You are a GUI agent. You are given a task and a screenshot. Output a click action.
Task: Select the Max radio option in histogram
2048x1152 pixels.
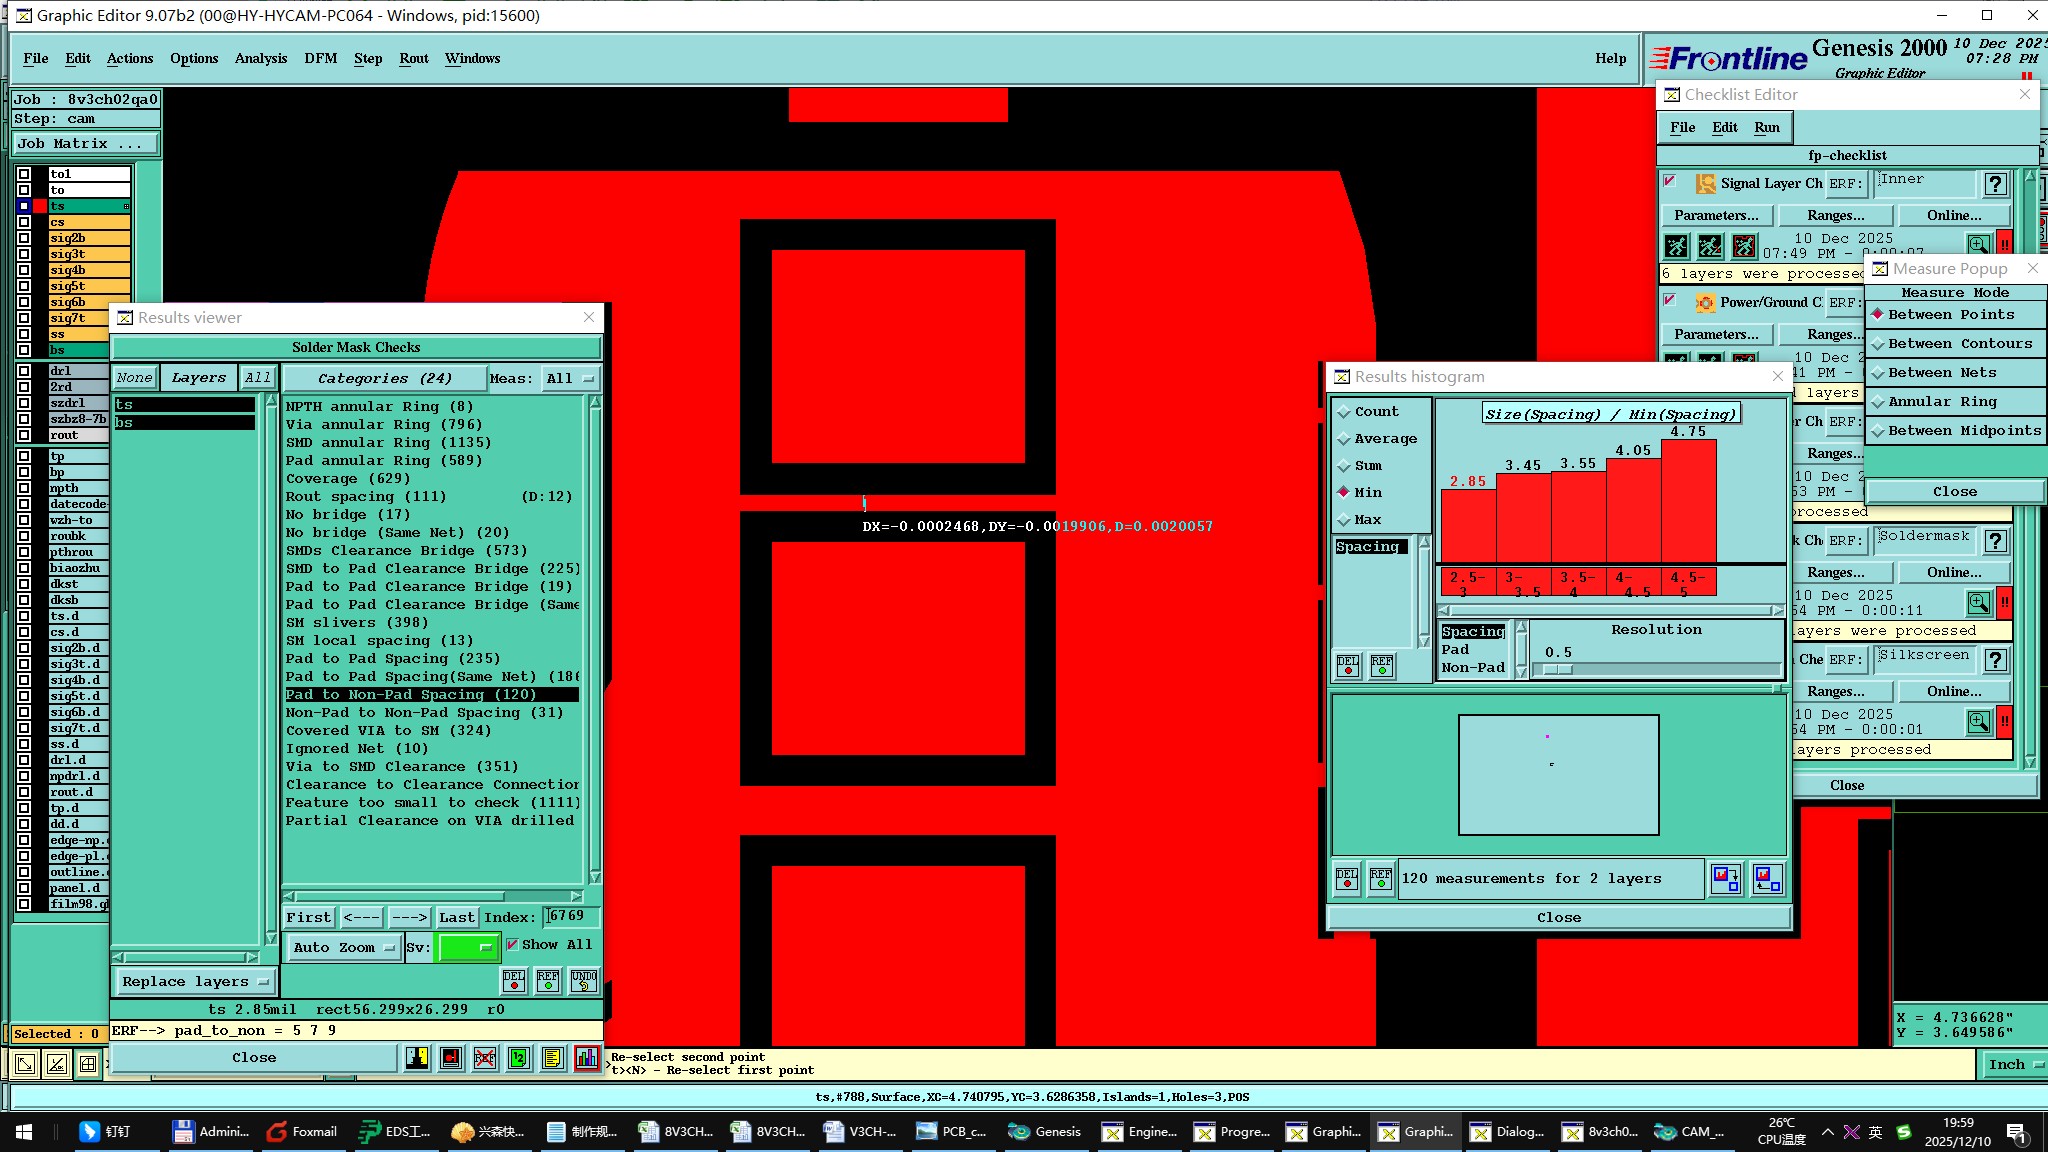point(1345,520)
